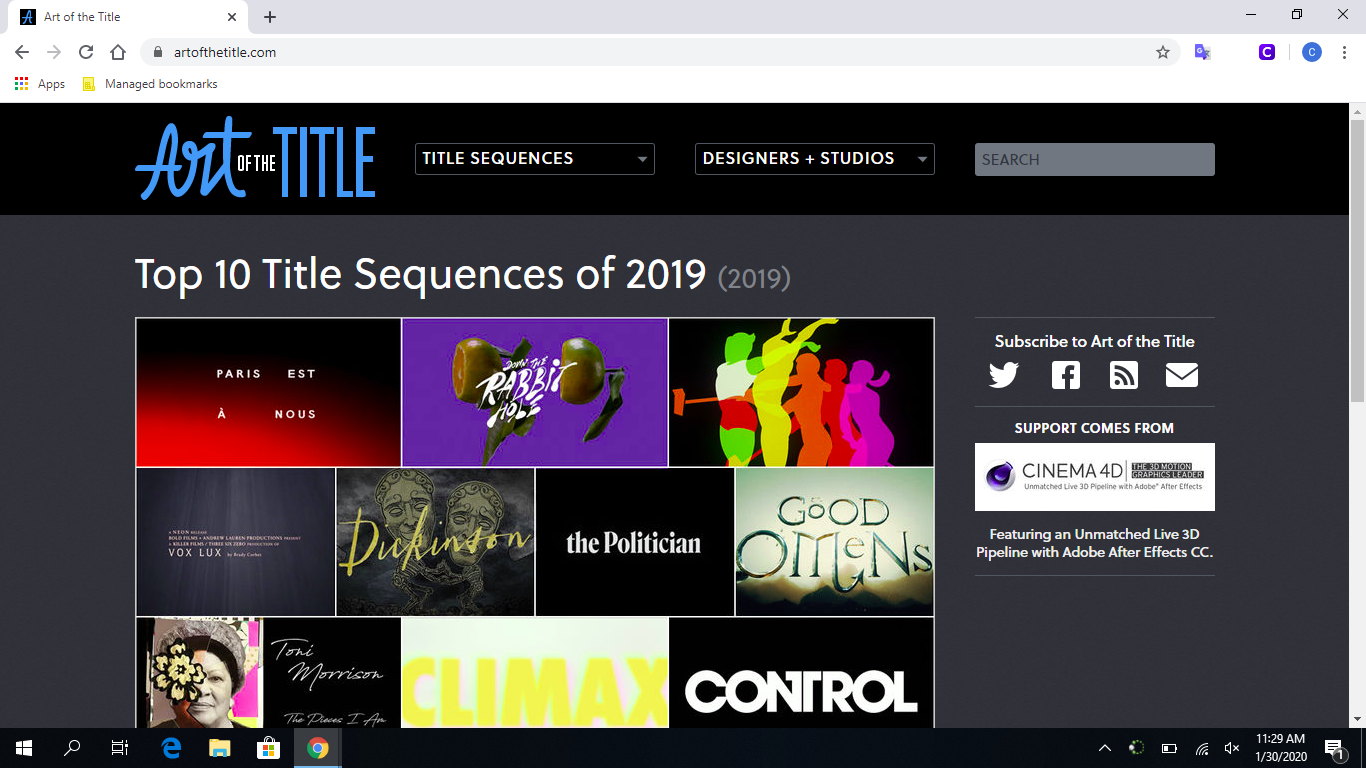This screenshot has height=768, width=1366.
Task: Click the Art of the Title logo
Action: pyautogui.click(x=255, y=158)
